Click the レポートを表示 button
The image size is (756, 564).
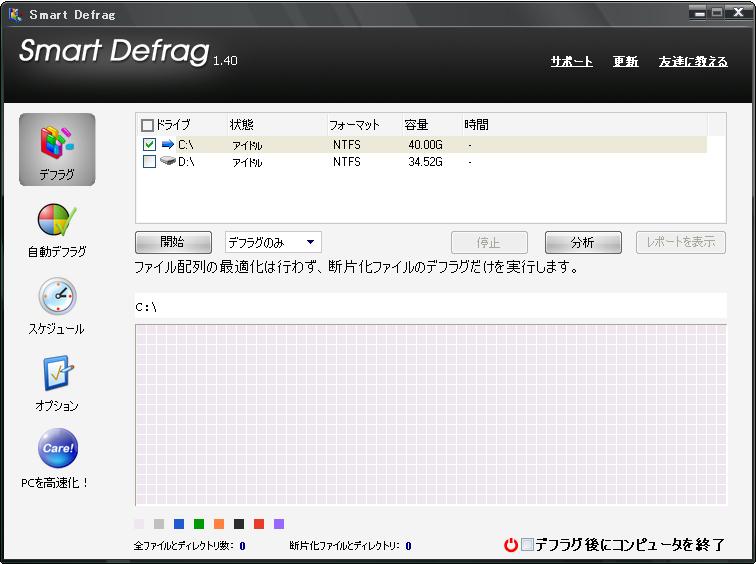680,242
